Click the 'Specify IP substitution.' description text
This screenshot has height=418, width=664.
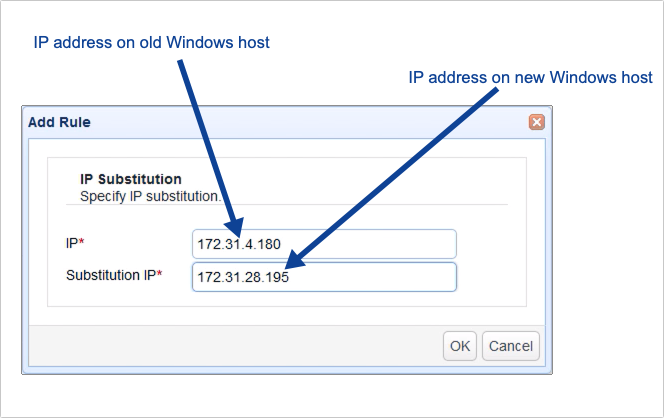[x=150, y=196]
